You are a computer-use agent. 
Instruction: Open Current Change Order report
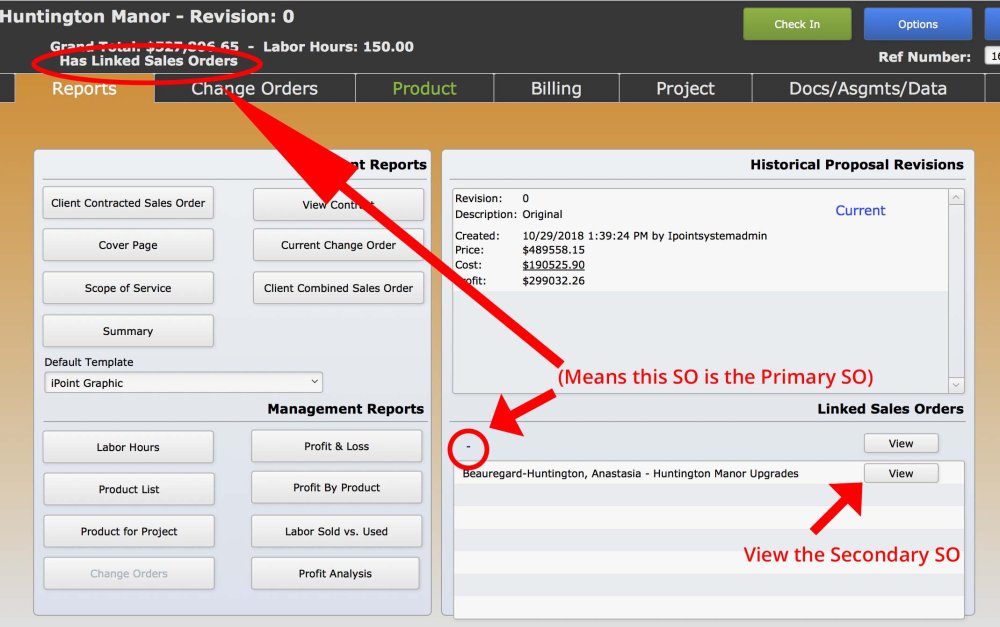coord(338,245)
